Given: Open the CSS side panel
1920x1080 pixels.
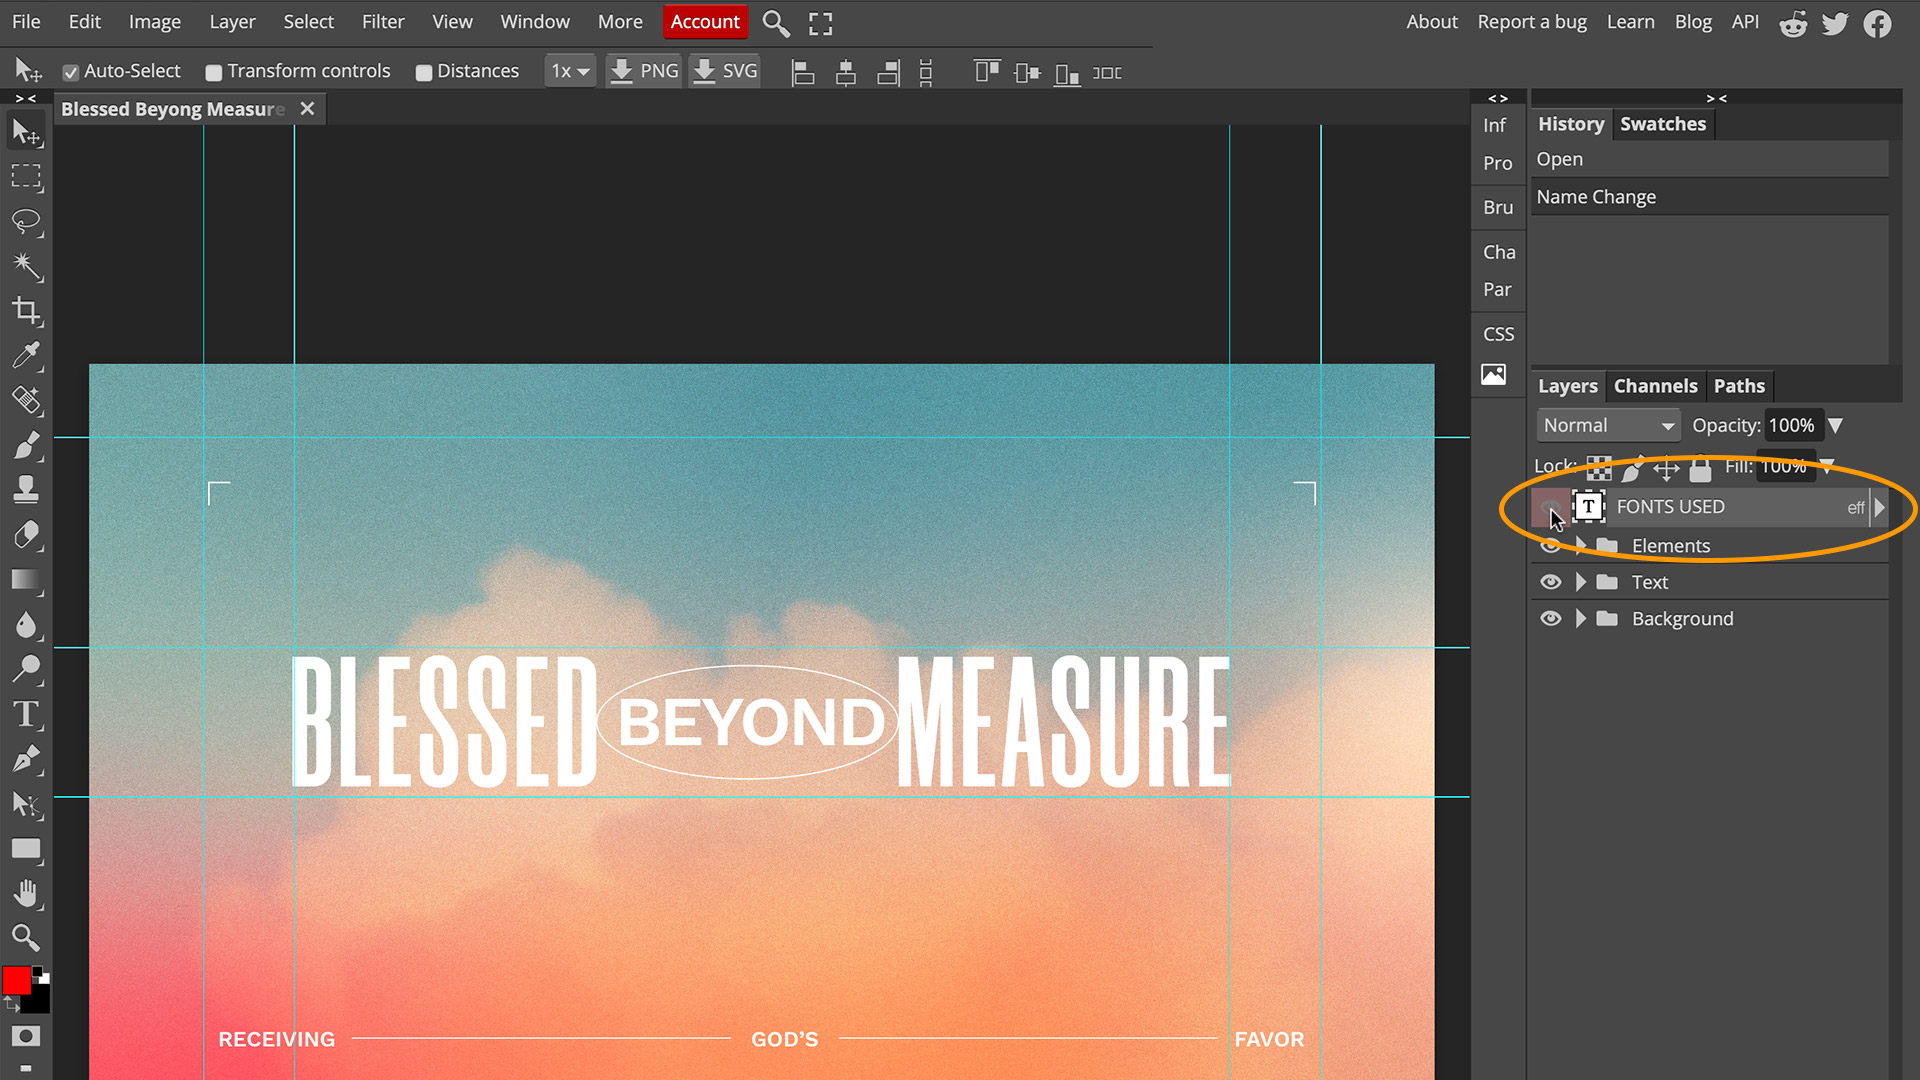Looking at the screenshot, I should tap(1498, 334).
